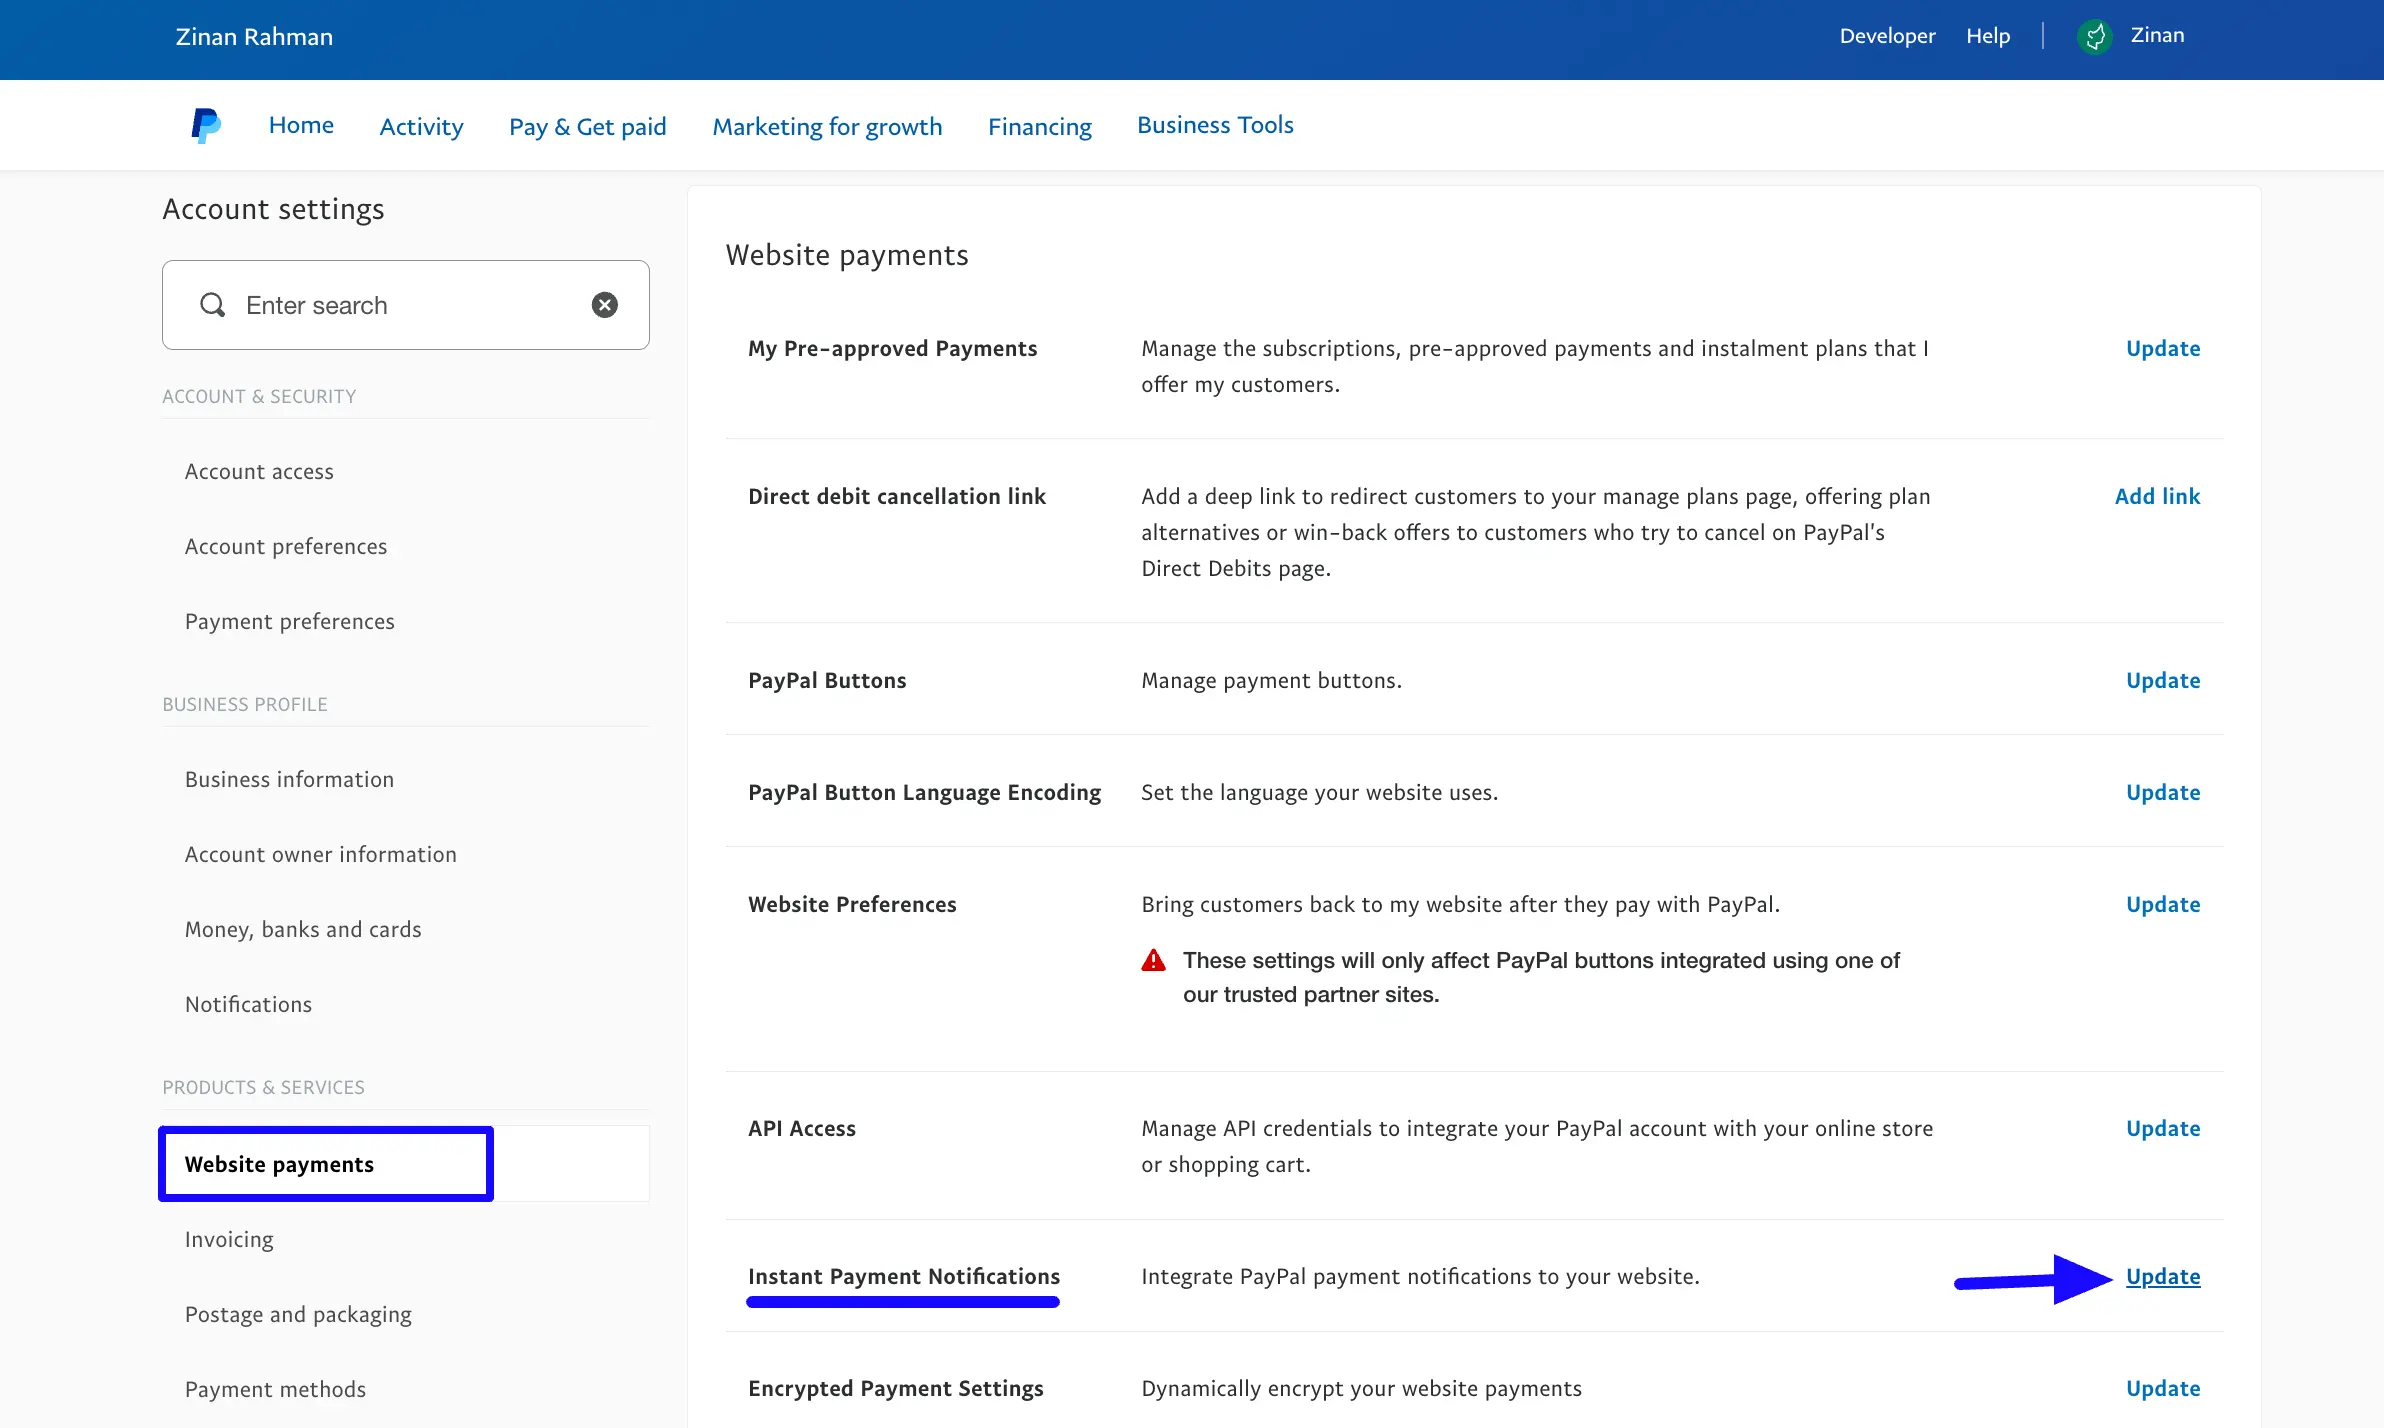The width and height of the screenshot is (2384, 1428).
Task: Click the Help link in header
Action: pyautogui.click(x=1988, y=36)
